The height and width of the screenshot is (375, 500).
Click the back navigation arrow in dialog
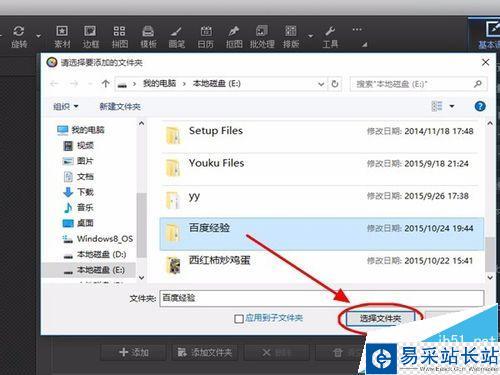[x=54, y=84]
